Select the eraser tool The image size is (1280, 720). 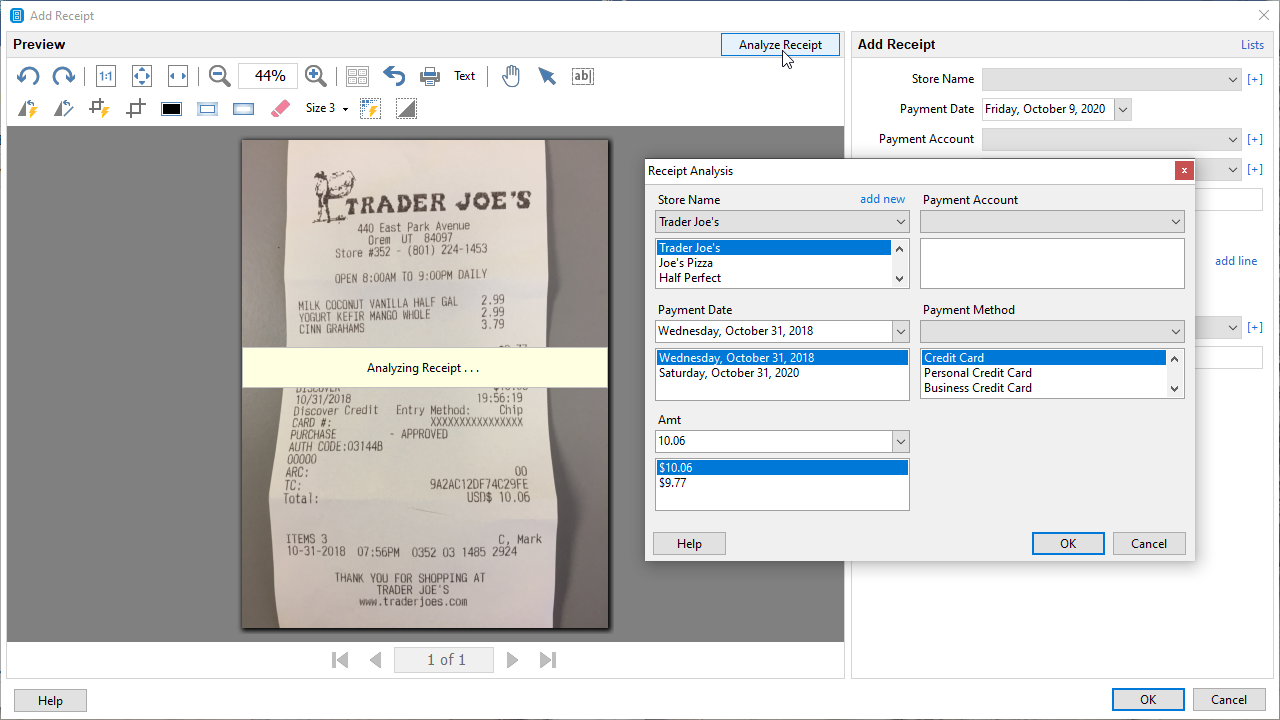pyautogui.click(x=280, y=108)
